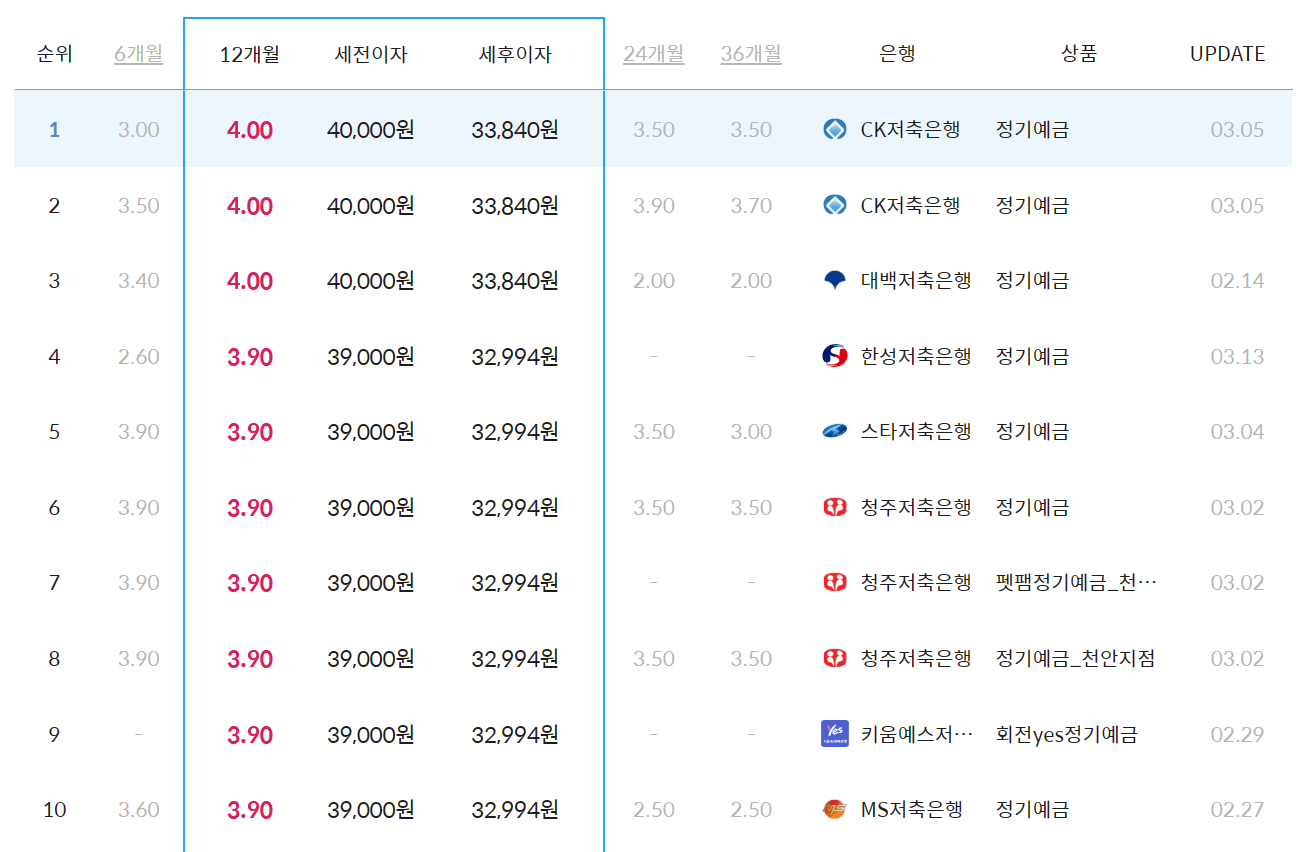Select the 12개월 term header
Screen dimensions: 1314x852
249,54
